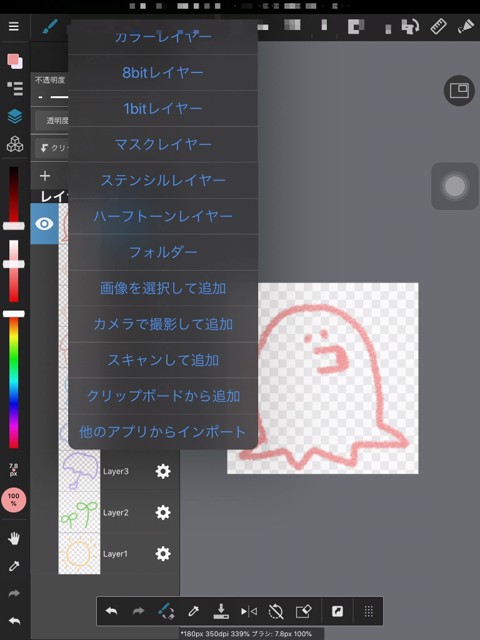Select the Layer1 sun thumbnail
The height and width of the screenshot is (640, 480).
click(x=79, y=553)
